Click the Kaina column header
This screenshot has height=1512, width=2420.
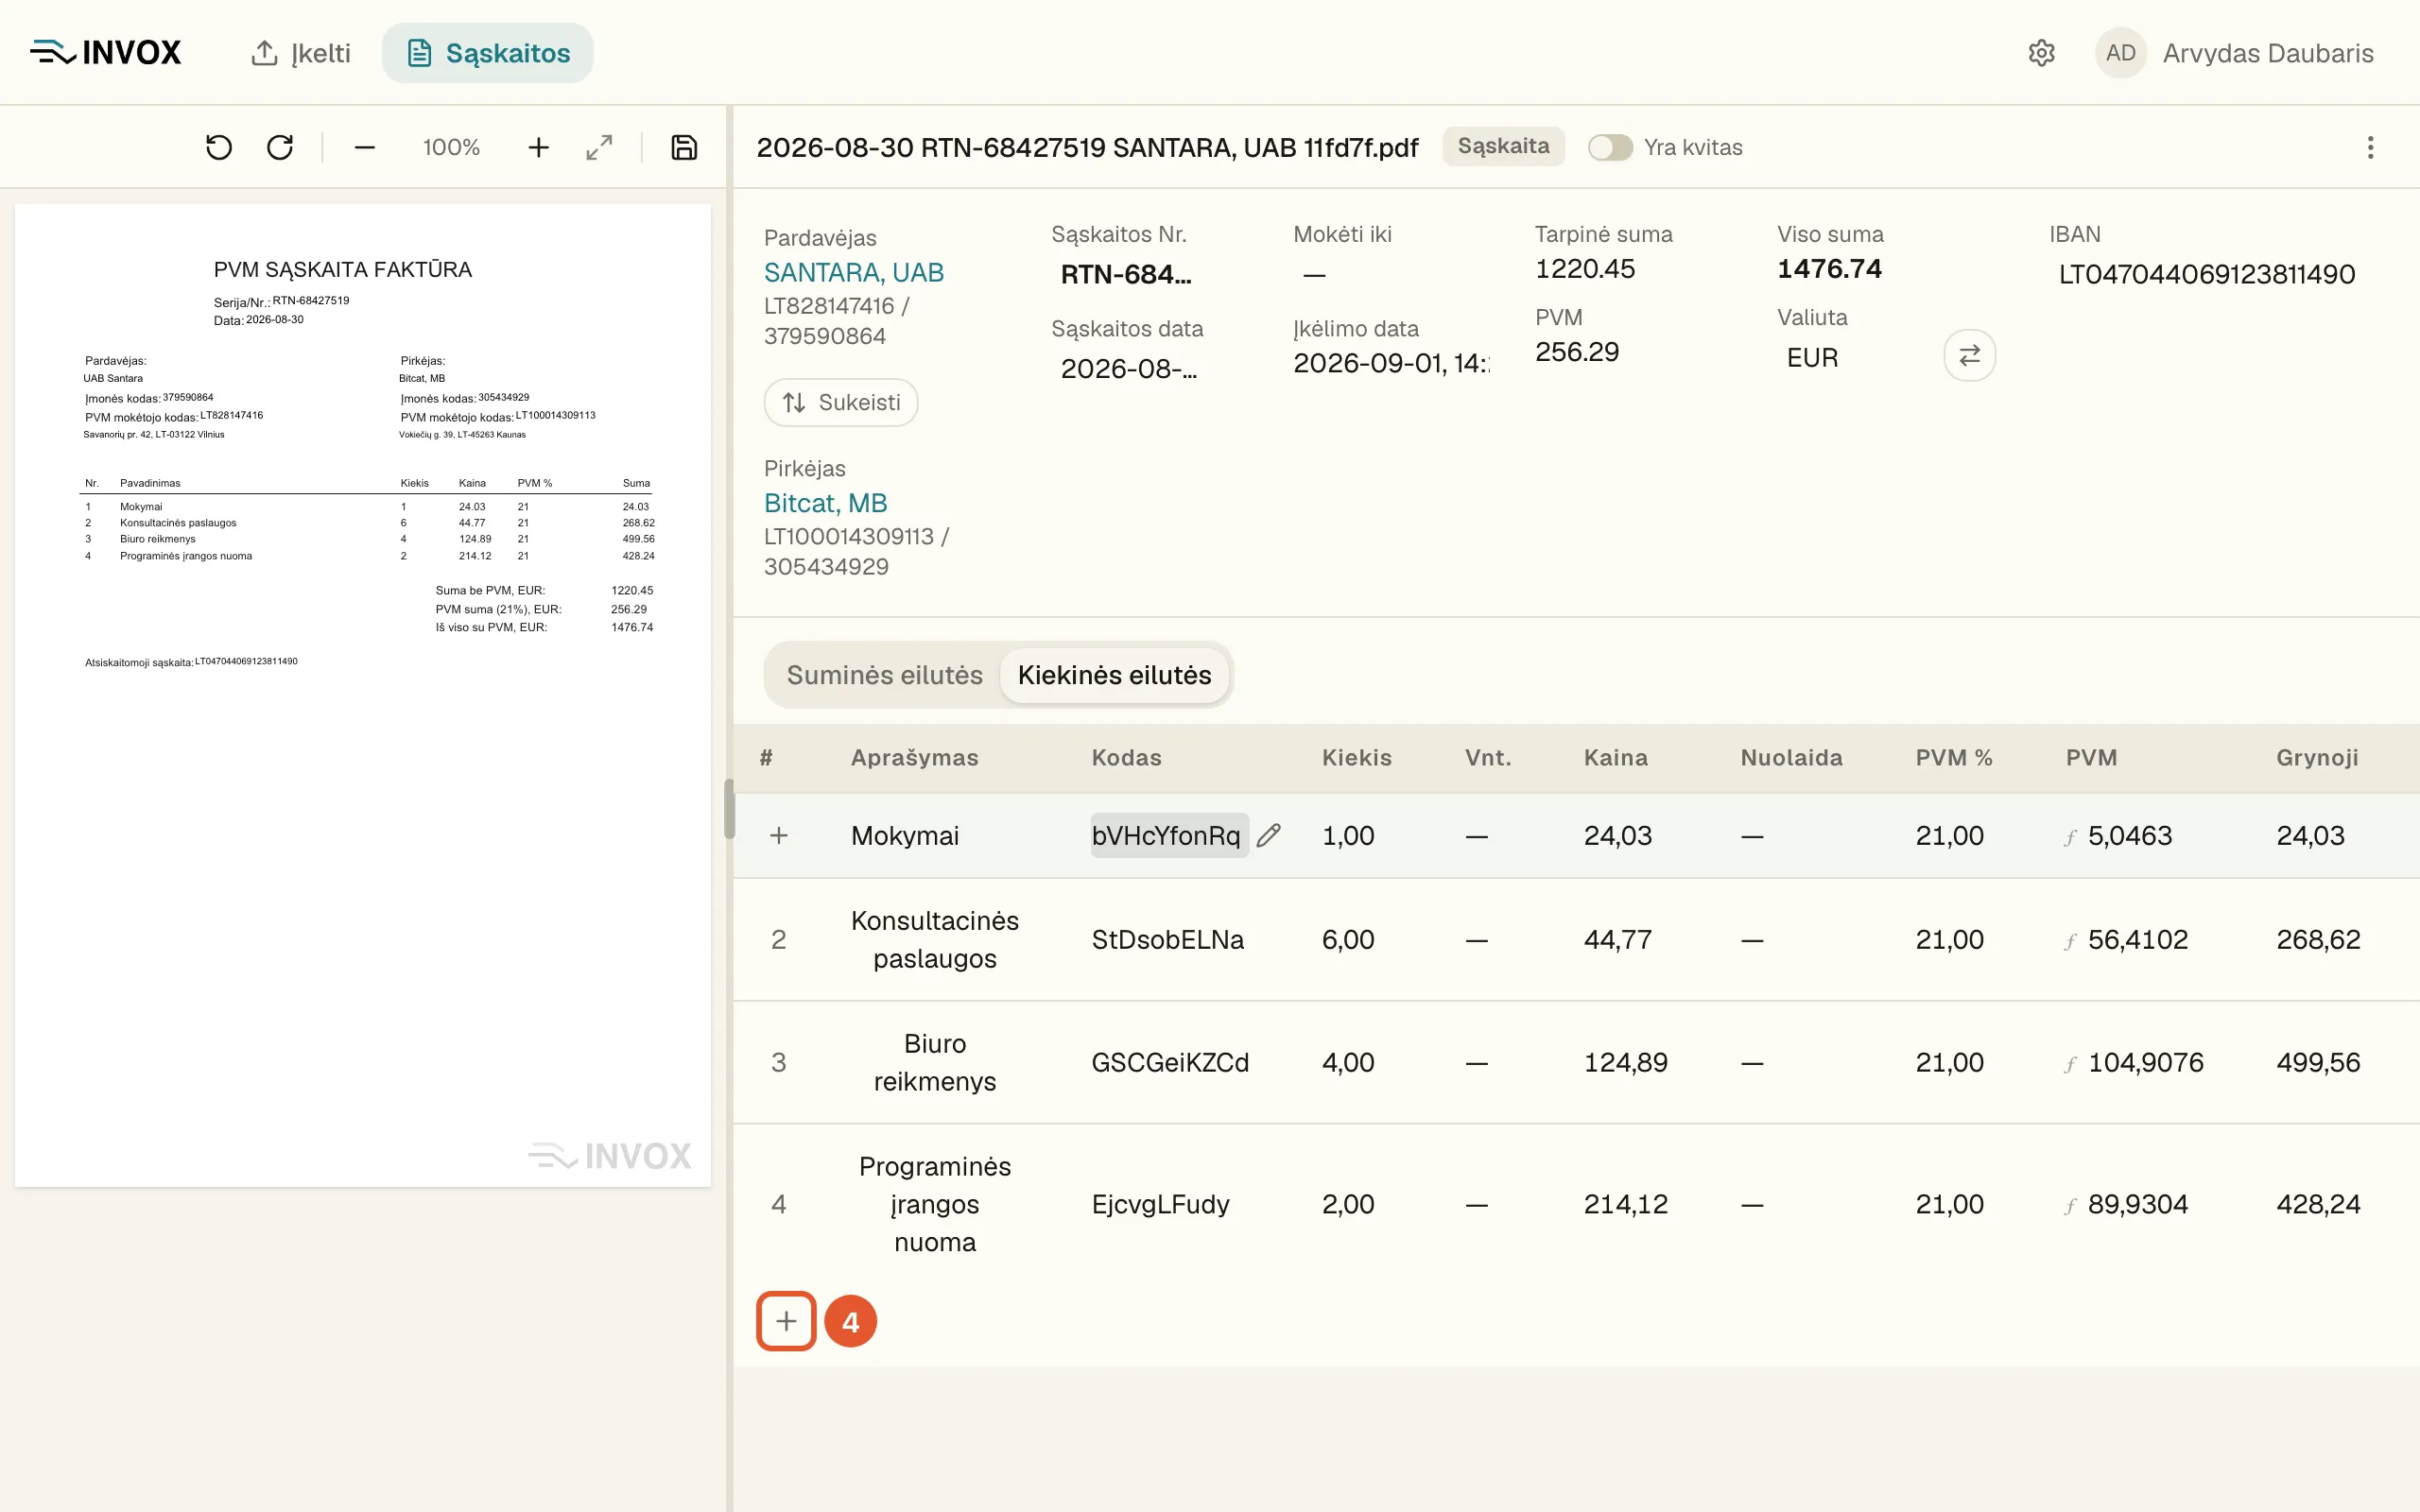click(1615, 758)
